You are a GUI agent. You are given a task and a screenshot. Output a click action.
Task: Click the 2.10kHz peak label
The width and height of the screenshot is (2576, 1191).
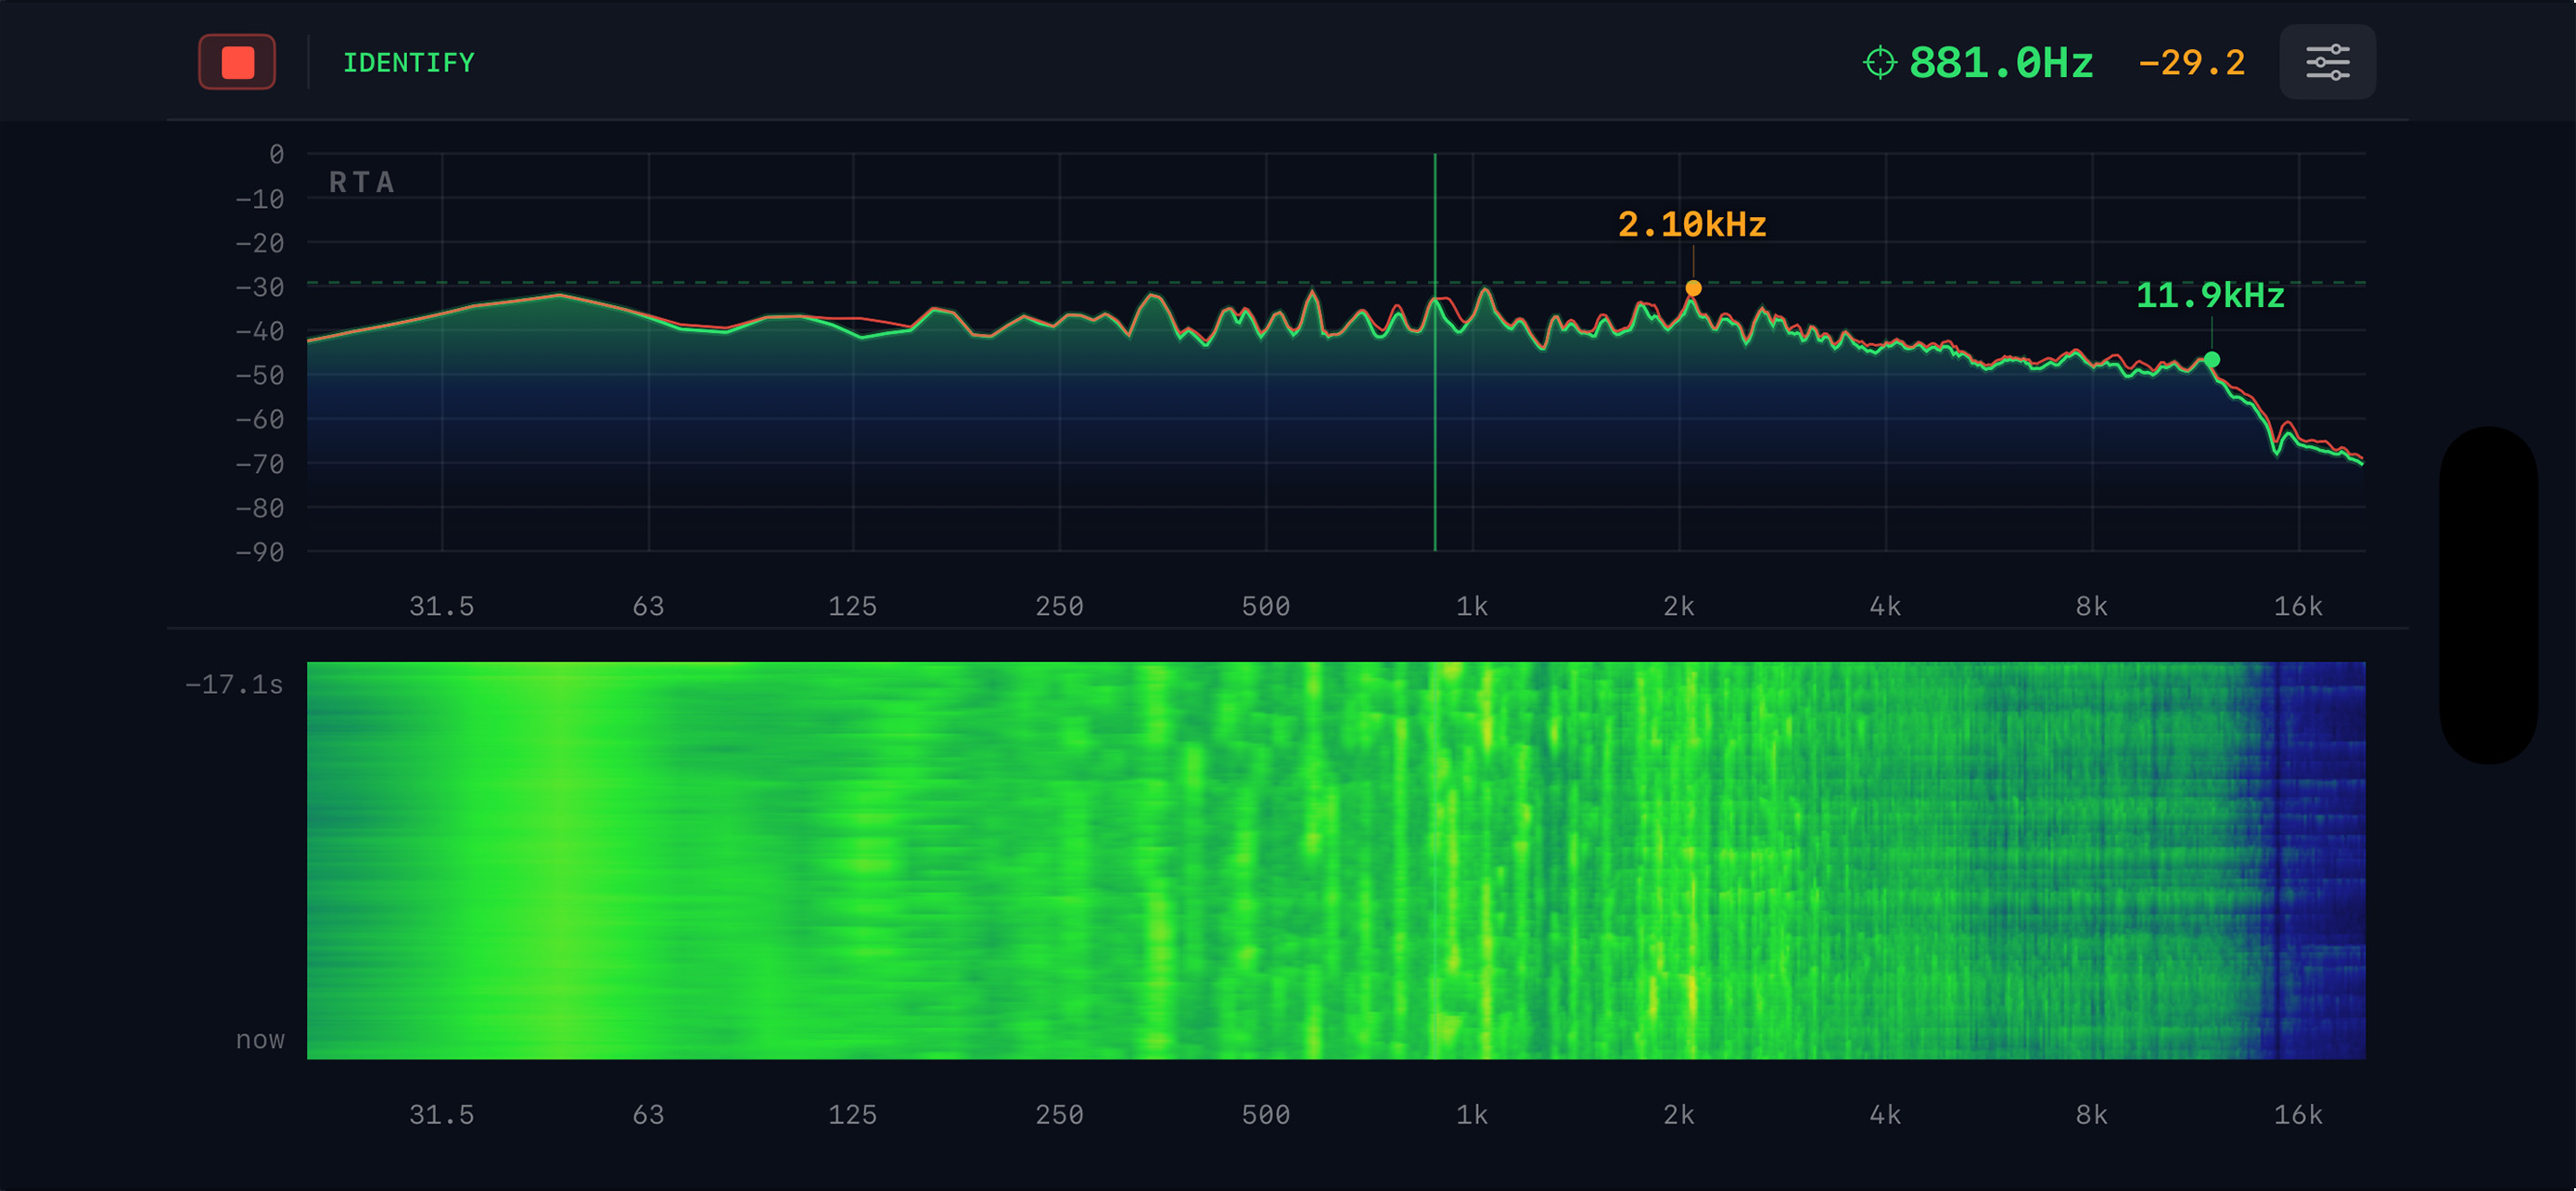(1692, 225)
